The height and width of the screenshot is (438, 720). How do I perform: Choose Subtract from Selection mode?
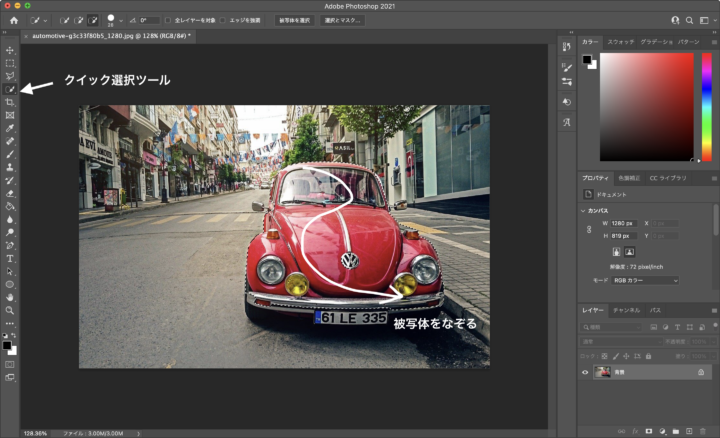pyautogui.click(x=93, y=20)
